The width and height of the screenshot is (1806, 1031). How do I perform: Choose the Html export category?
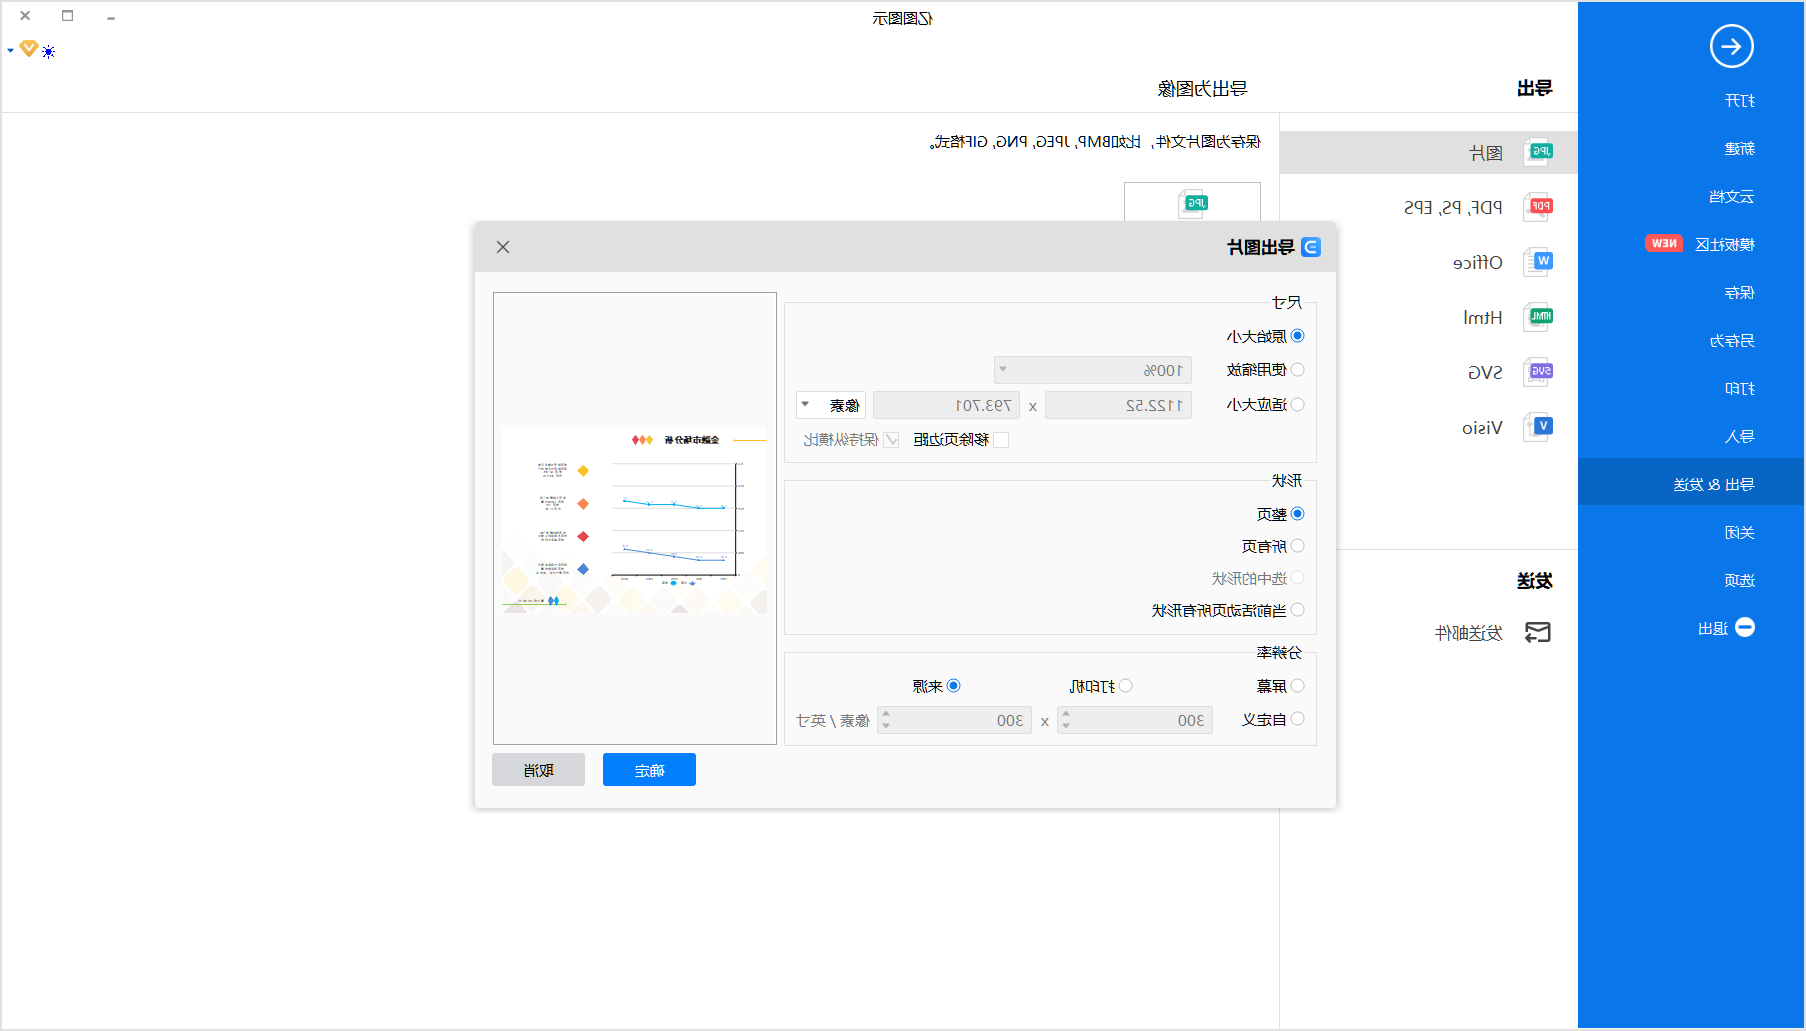1483,318
